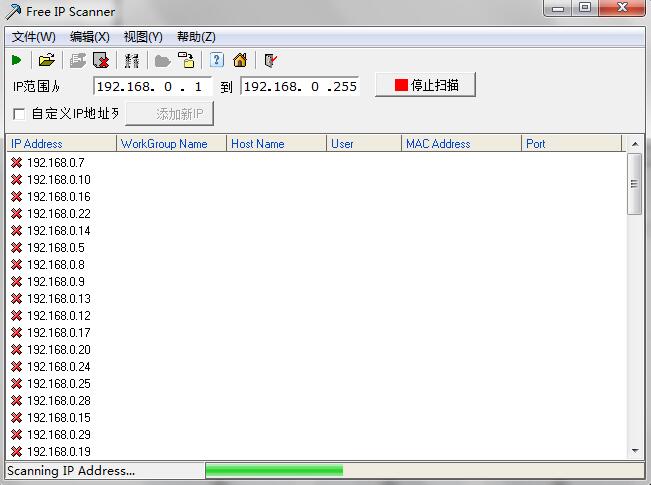The width and height of the screenshot is (651, 485).
Task: Select the 192.168.0.22 row
Action: pos(58,213)
